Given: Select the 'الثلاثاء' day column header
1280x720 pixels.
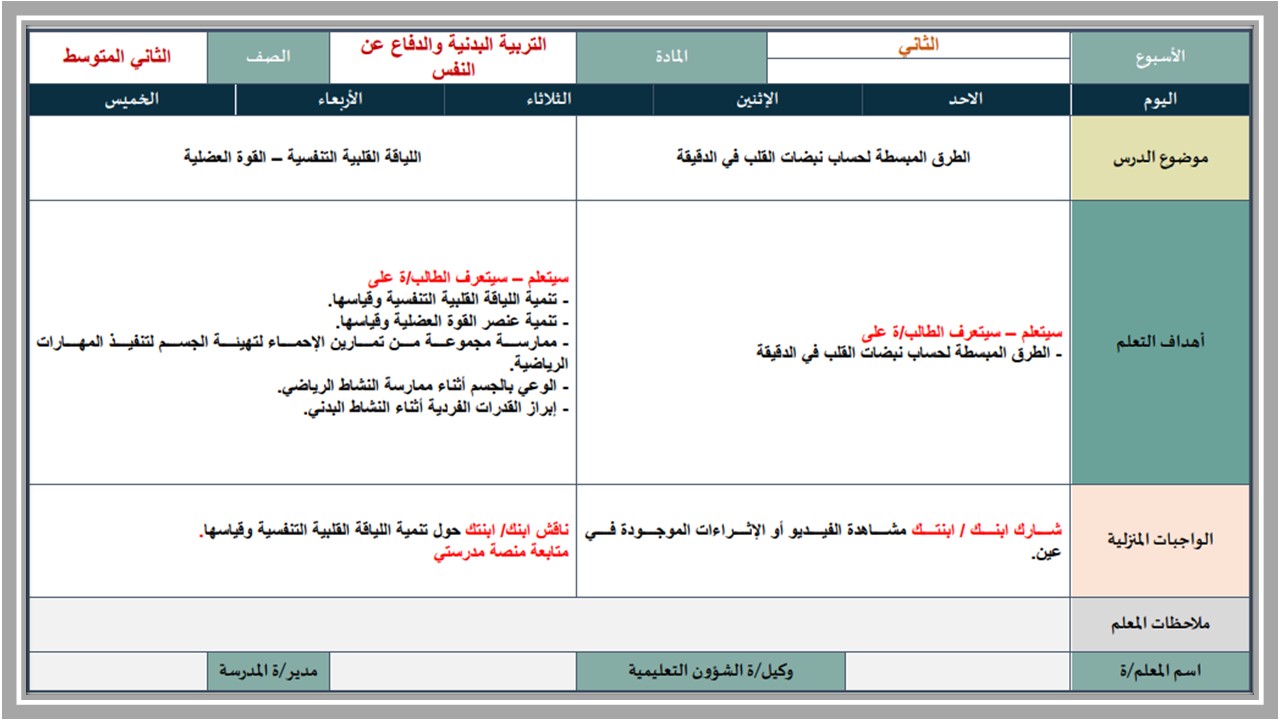Looking at the screenshot, I should pyautogui.click(x=549, y=100).
